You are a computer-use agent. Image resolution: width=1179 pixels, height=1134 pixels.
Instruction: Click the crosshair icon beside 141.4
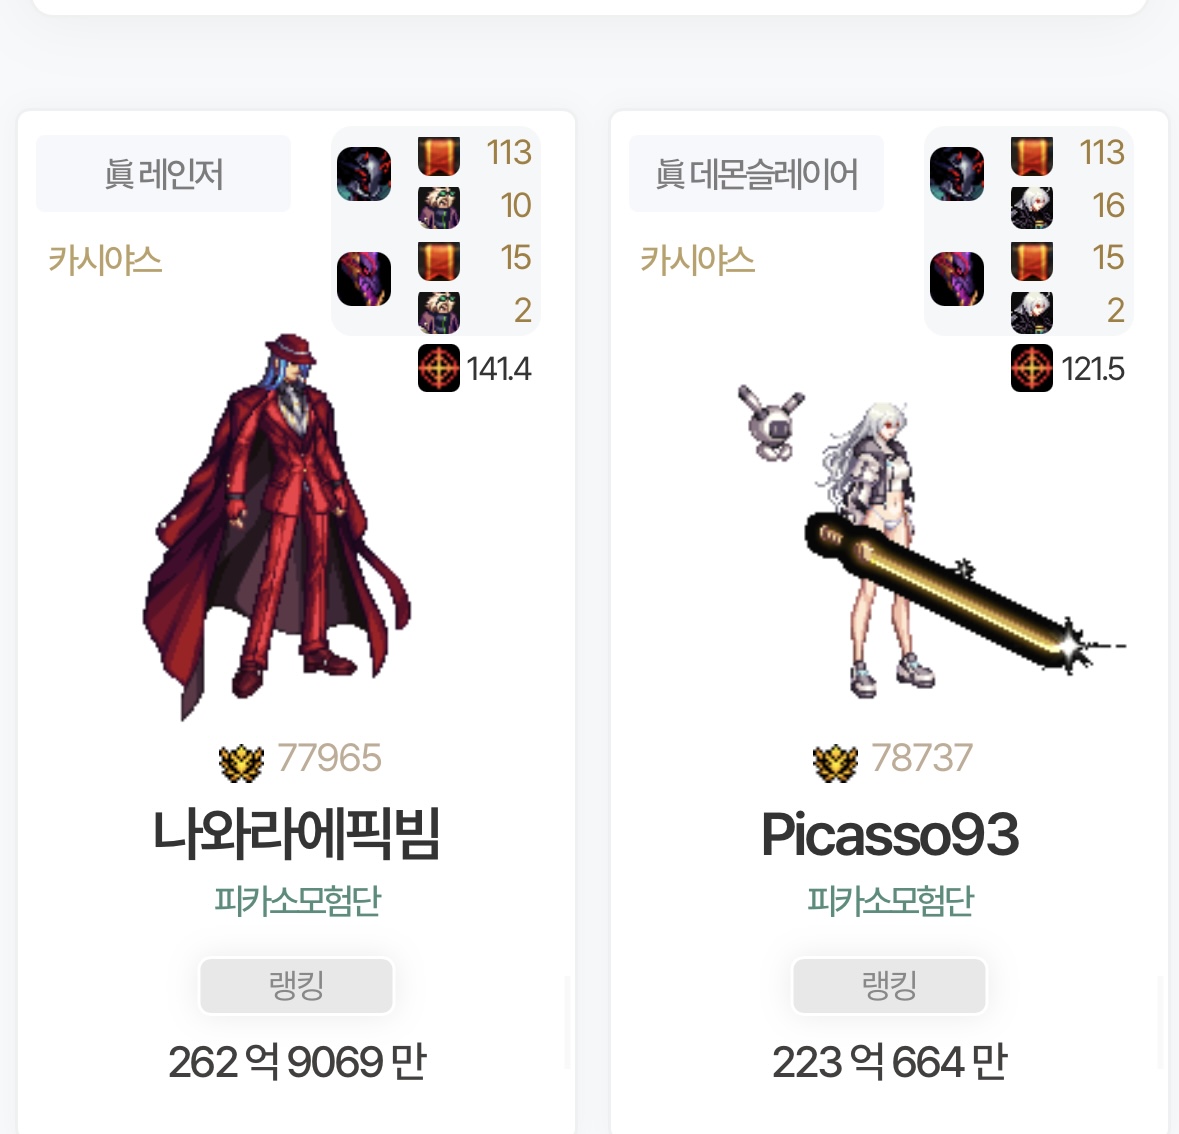point(438,368)
